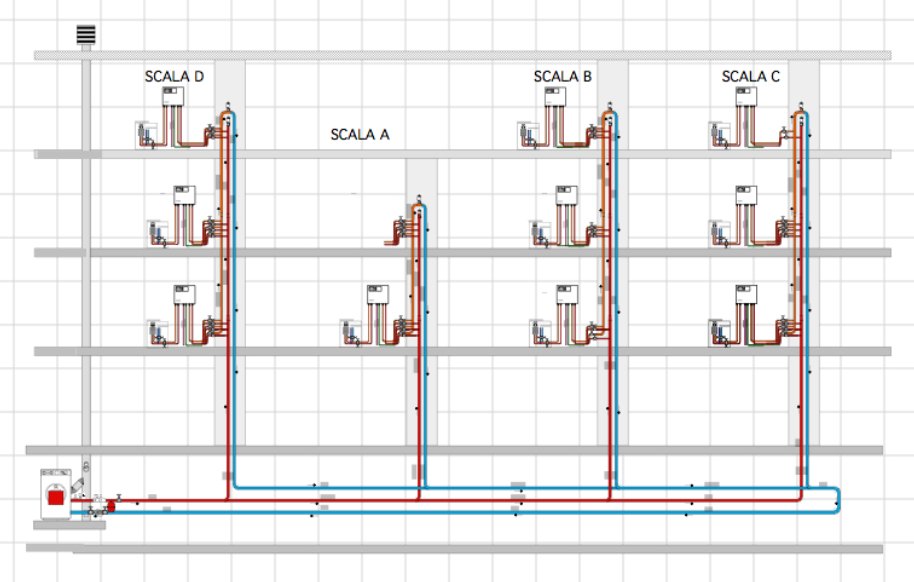The image size is (914, 582).
Task: Select the air vent atop the Scala D riser
Action: pyautogui.click(x=227, y=106)
